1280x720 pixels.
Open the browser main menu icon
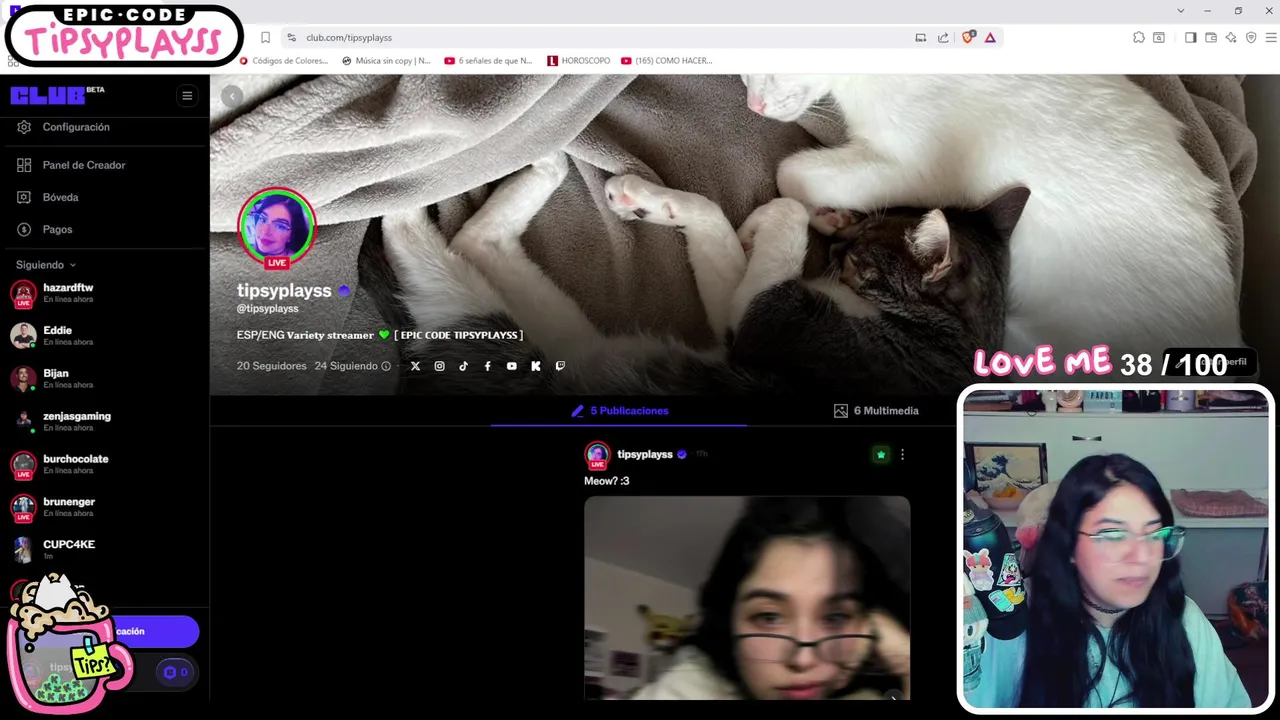[1271, 38]
